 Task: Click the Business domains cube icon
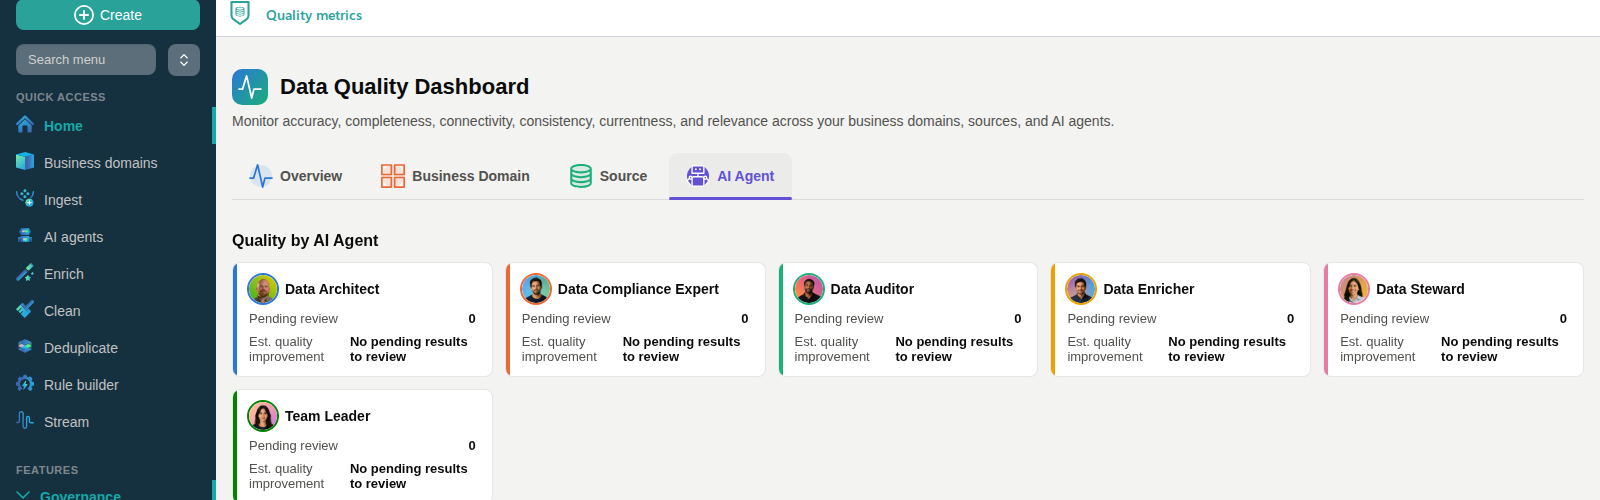(x=25, y=162)
